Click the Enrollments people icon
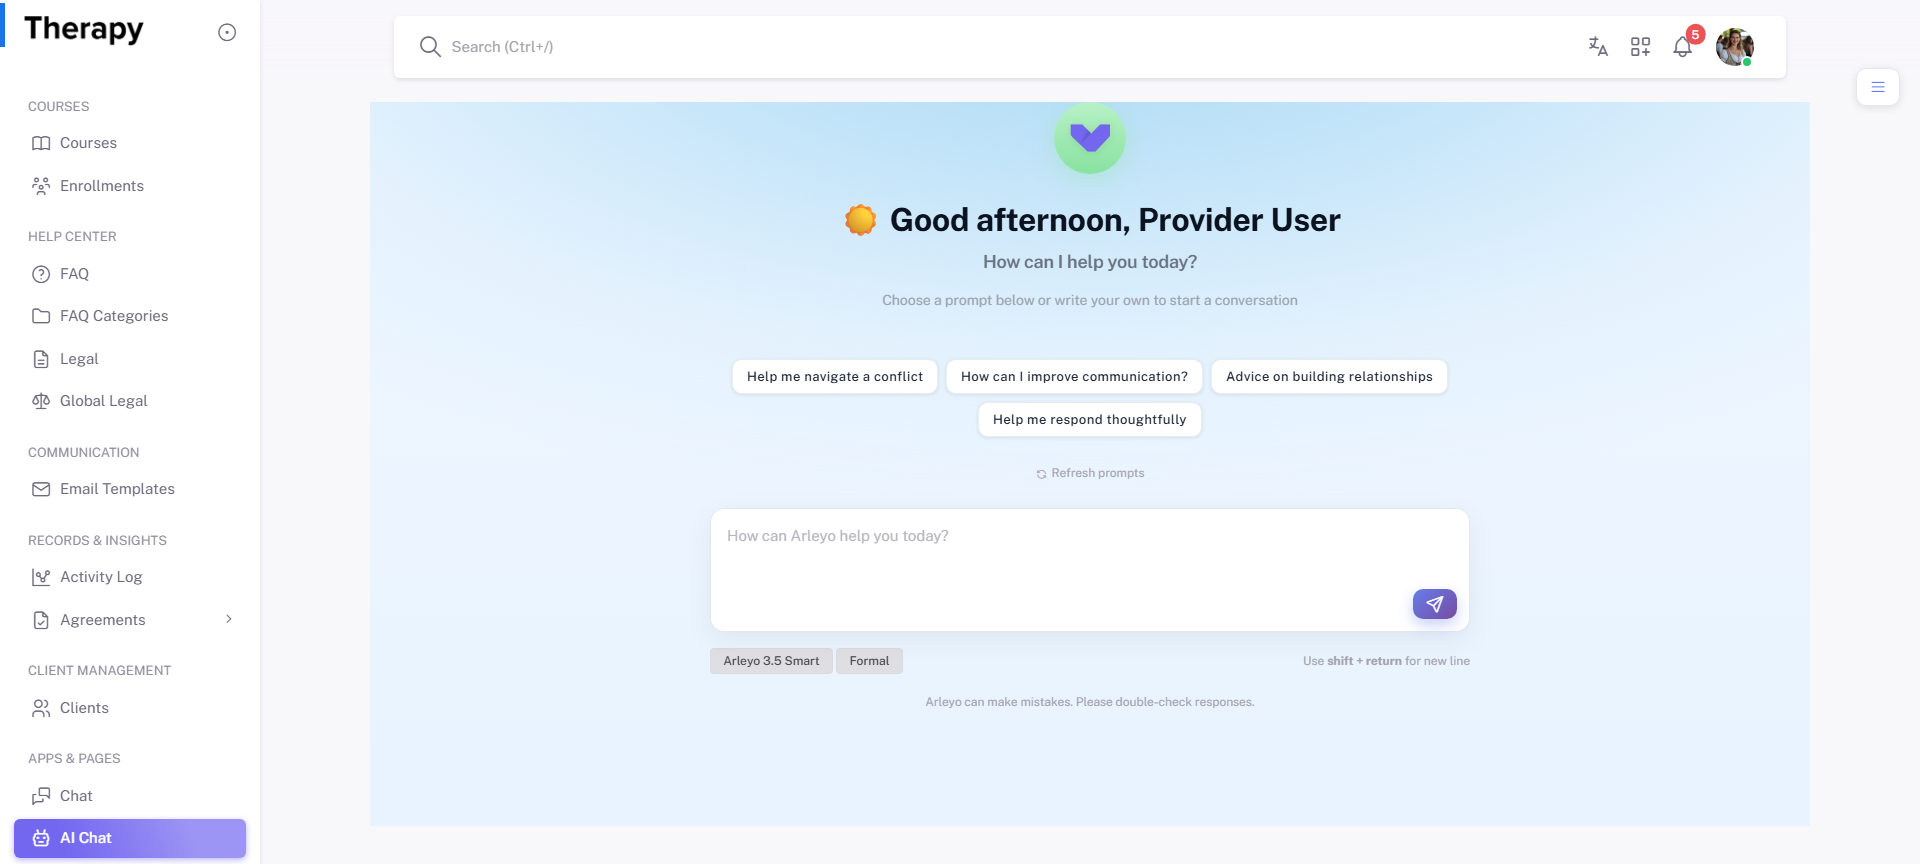 [x=41, y=186]
